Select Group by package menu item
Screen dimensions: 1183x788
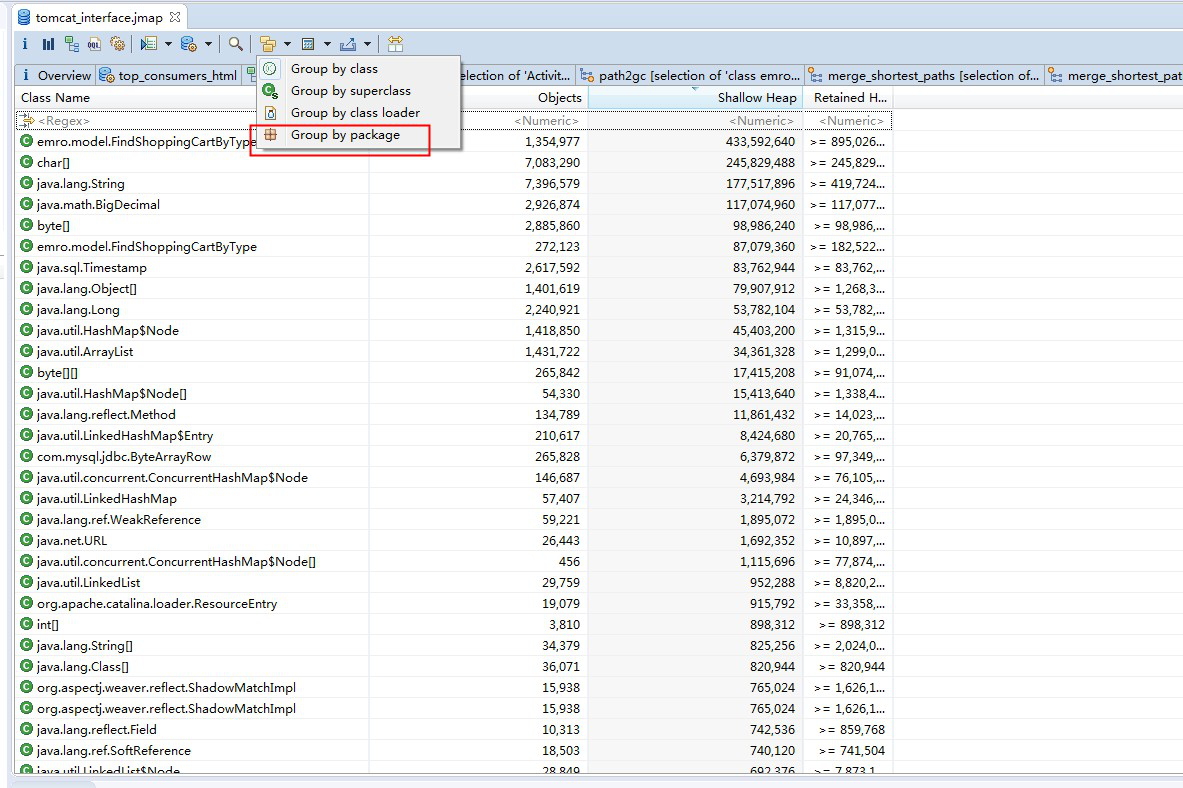click(x=345, y=135)
